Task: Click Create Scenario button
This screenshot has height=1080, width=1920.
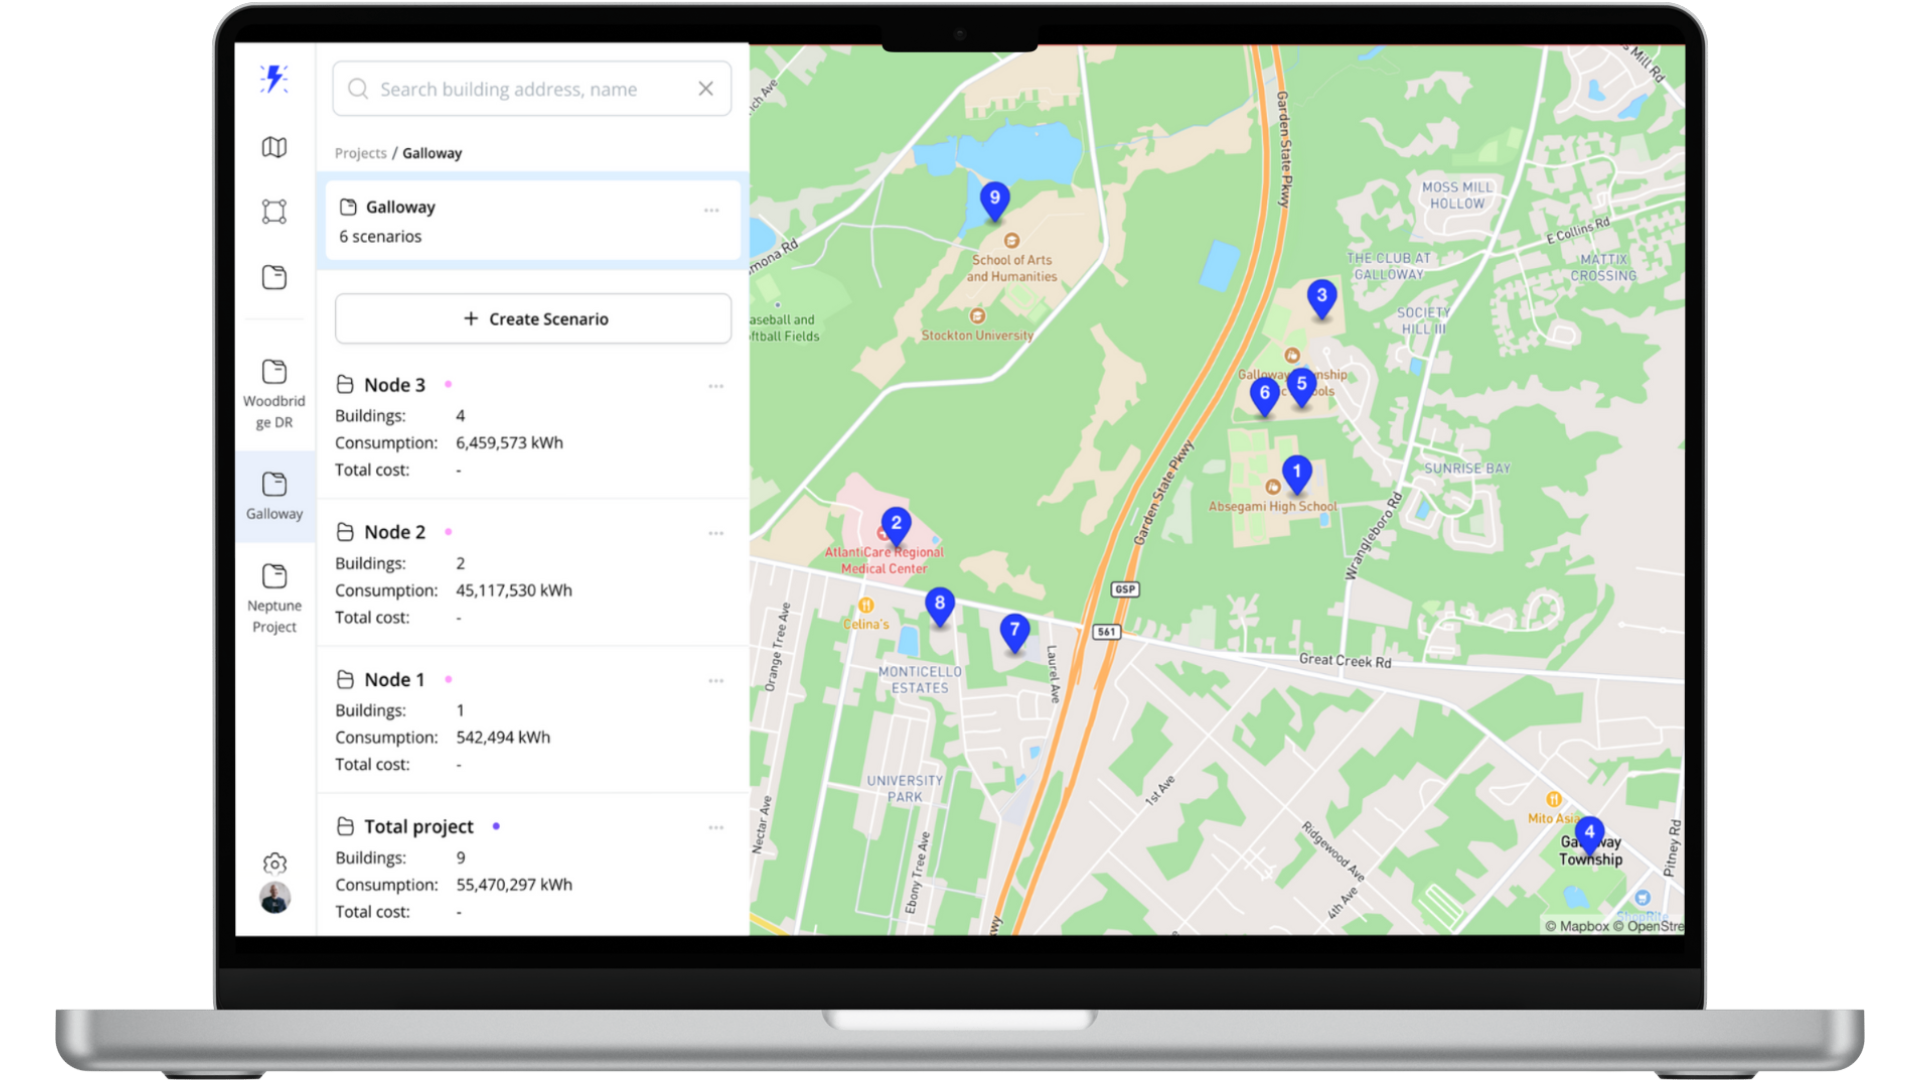Action: point(533,319)
